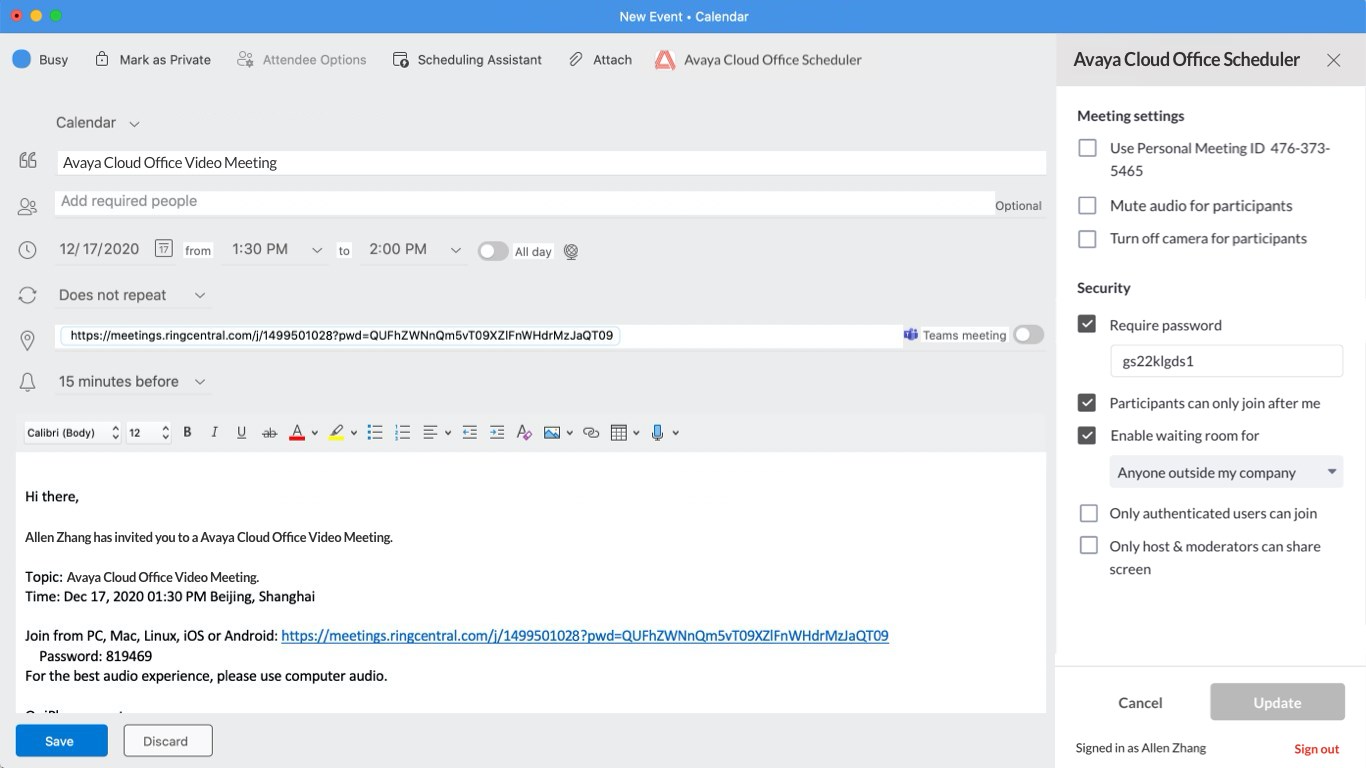Image resolution: width=1366 pixels, height=768 pixels.
Task: Click Optional attendees label
Action: point(1018,206)
